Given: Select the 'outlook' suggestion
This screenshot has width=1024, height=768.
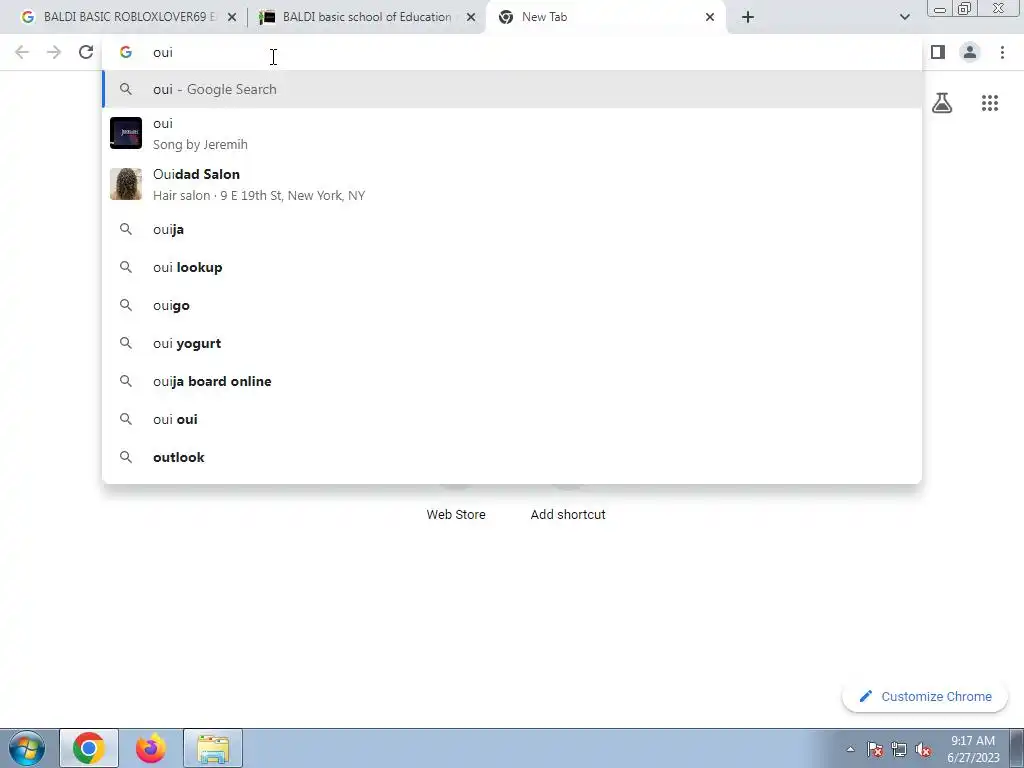Looking at the screenshot, I should pyautogui.click(x=512, y=457).
